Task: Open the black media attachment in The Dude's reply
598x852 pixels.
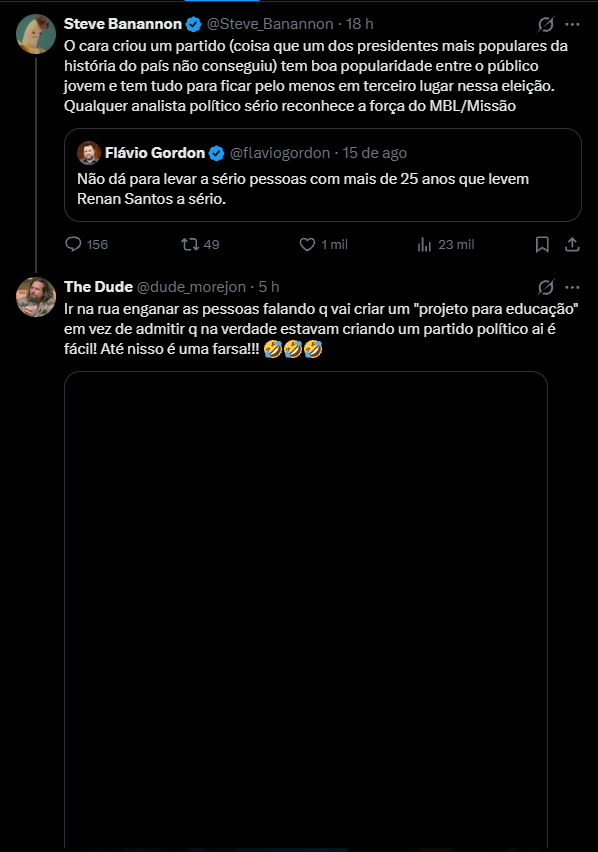Action: (306, 609)
